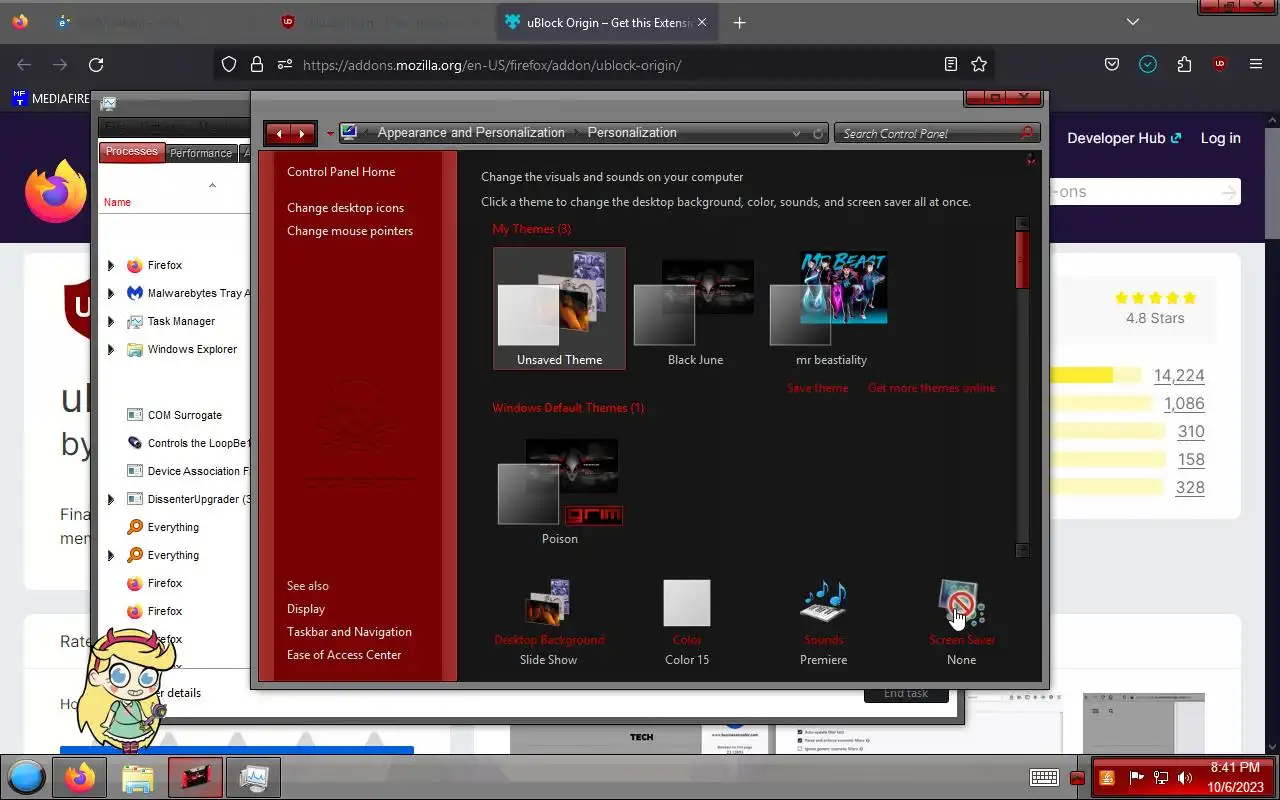Screen dimensions: 1280x800
Task: Open the Firefox hamburger application menu
Action: coord(1256,65)
